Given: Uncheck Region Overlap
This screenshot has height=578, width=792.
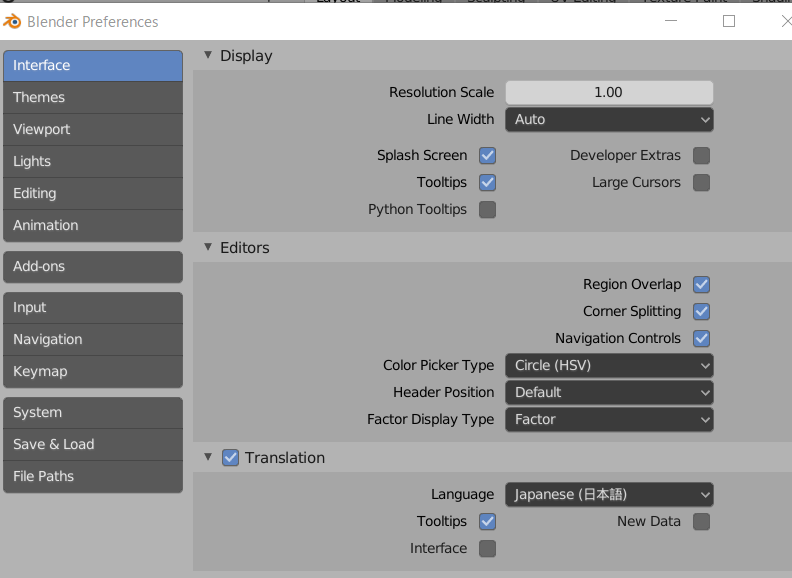Looking at the screenshot, I should pos(701,285).
